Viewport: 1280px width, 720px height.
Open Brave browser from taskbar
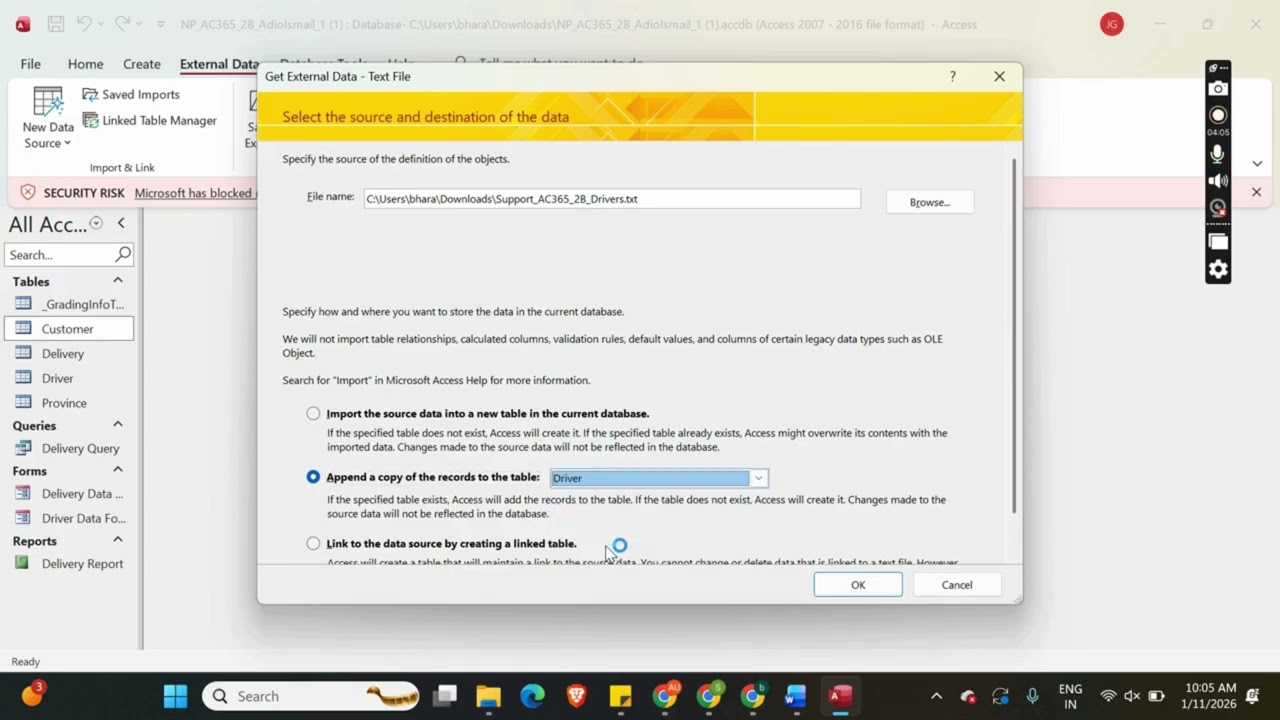point(576,696)
